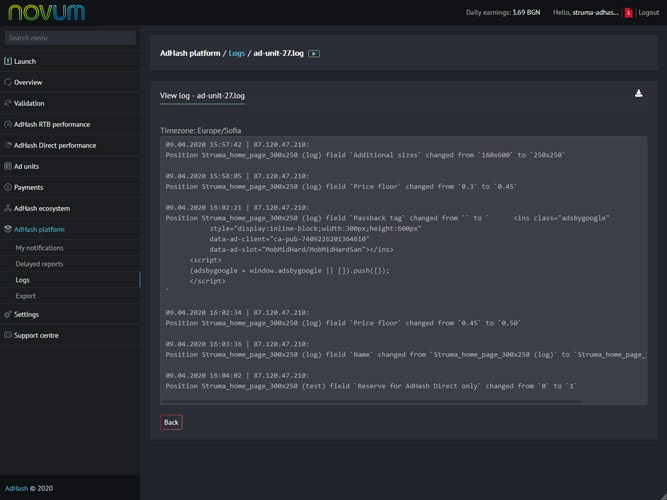Open Support centre in sidebar
This screenshot has height=500, width=667.
click(70, 335)
